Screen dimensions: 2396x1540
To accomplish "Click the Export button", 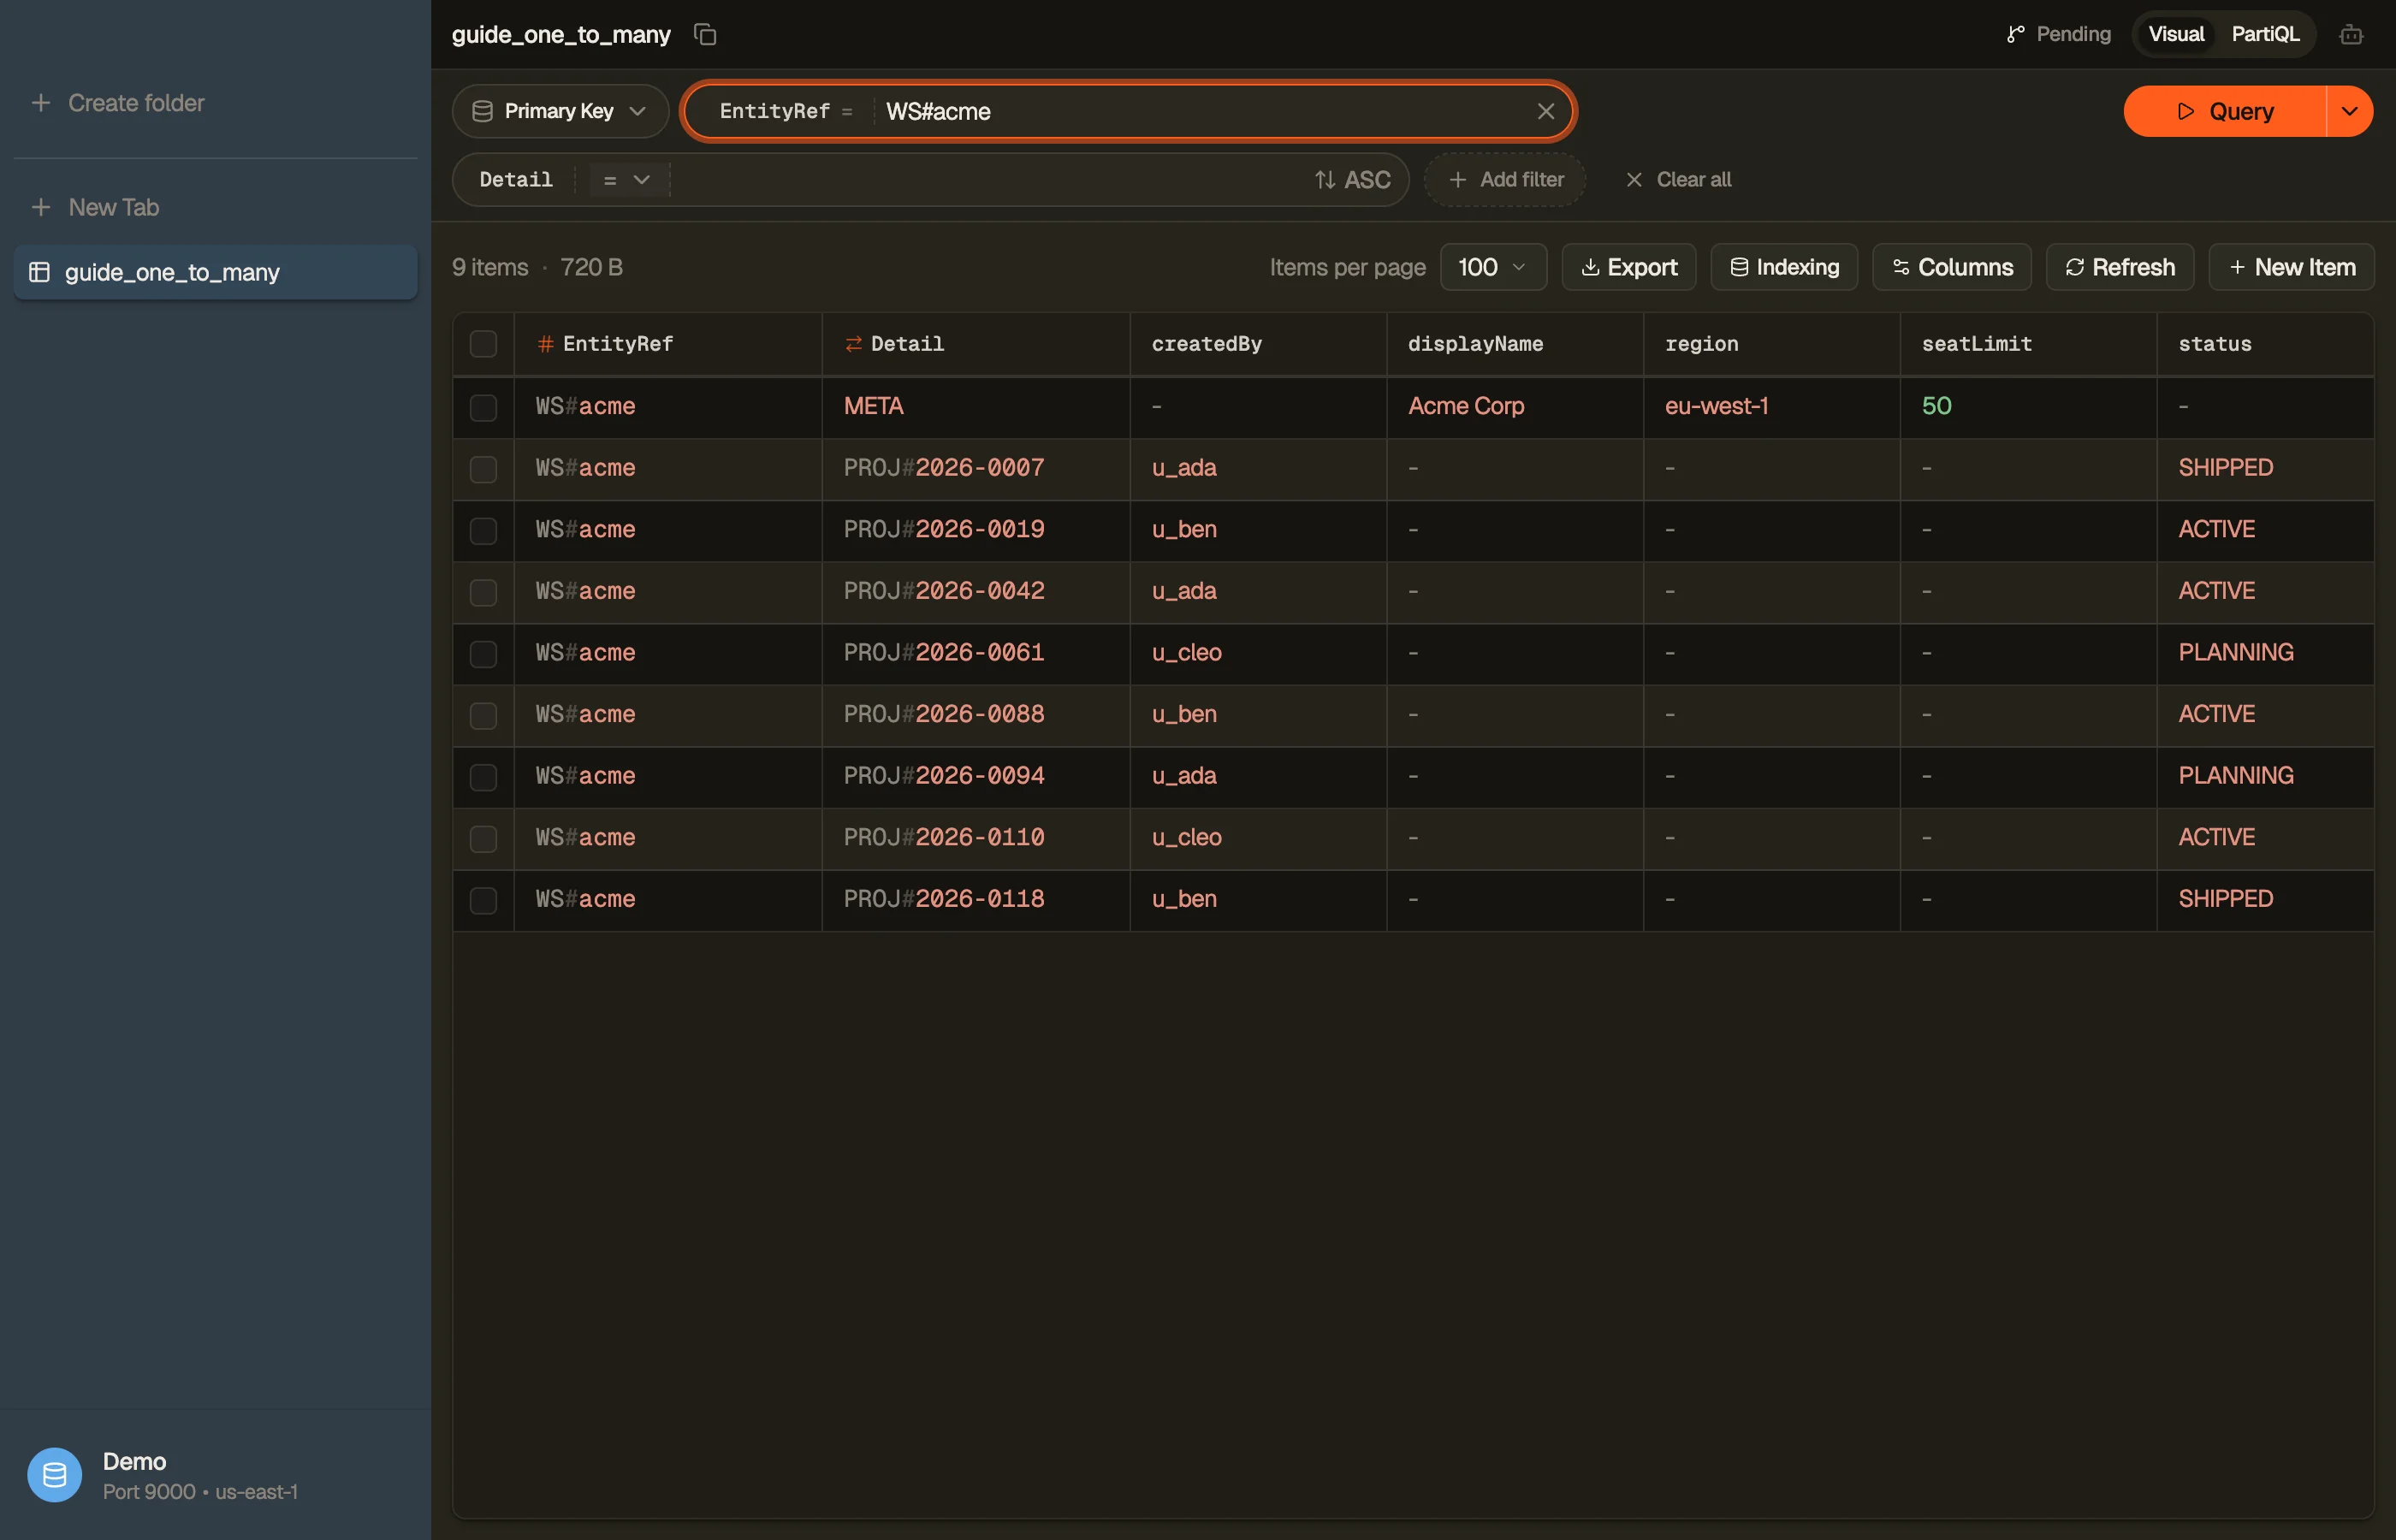I will point(1629,267).
